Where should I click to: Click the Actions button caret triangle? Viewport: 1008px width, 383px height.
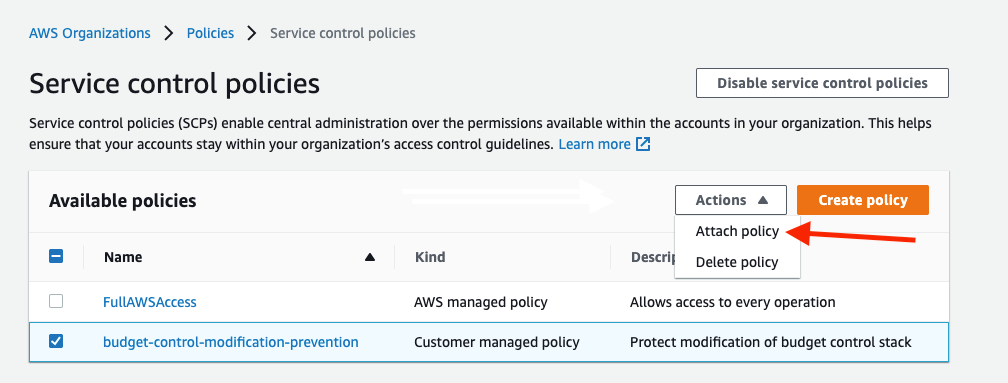763,200
